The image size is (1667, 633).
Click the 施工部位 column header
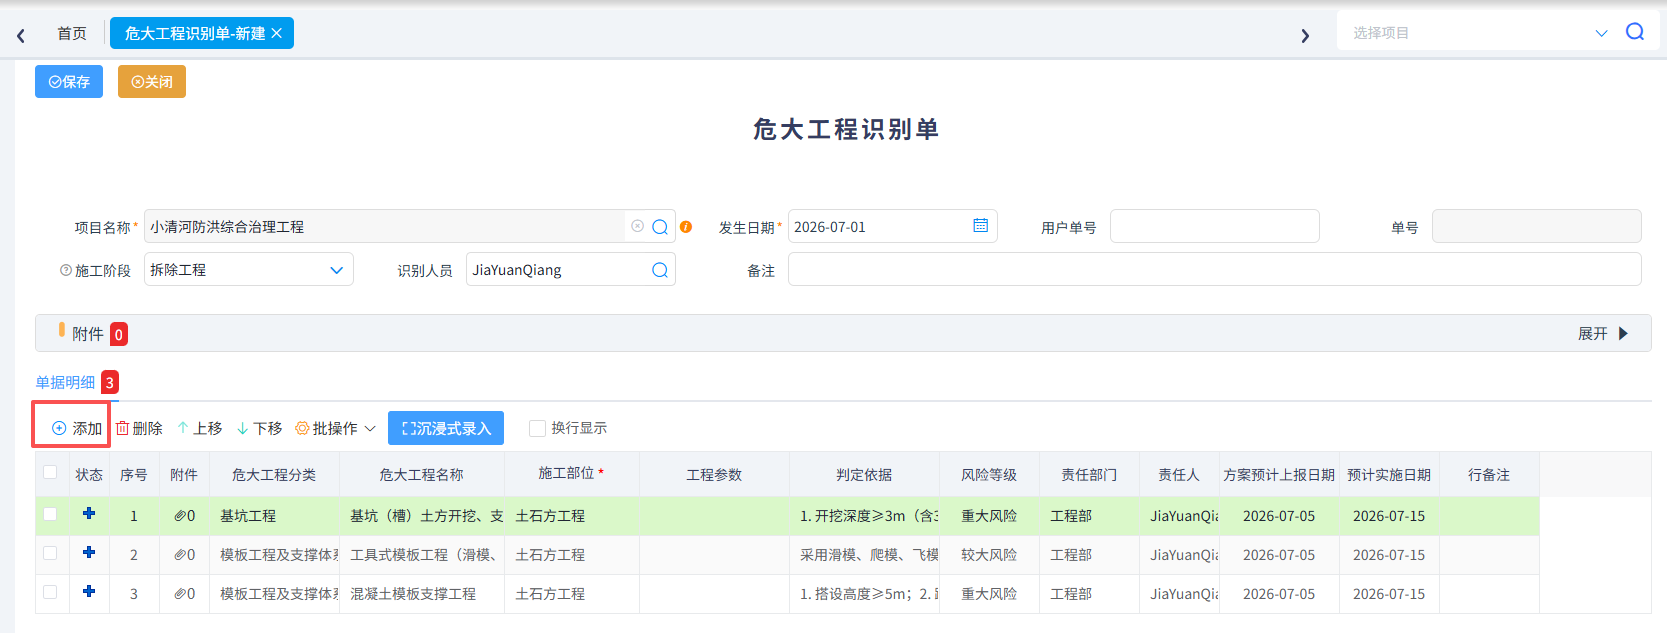tap(571, 474)
